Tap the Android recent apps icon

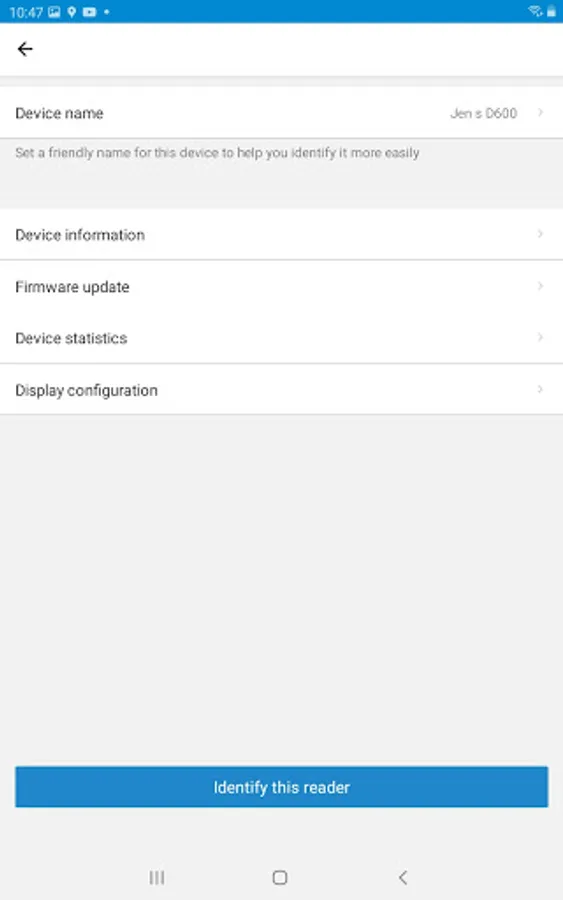(x=157, y=877)
